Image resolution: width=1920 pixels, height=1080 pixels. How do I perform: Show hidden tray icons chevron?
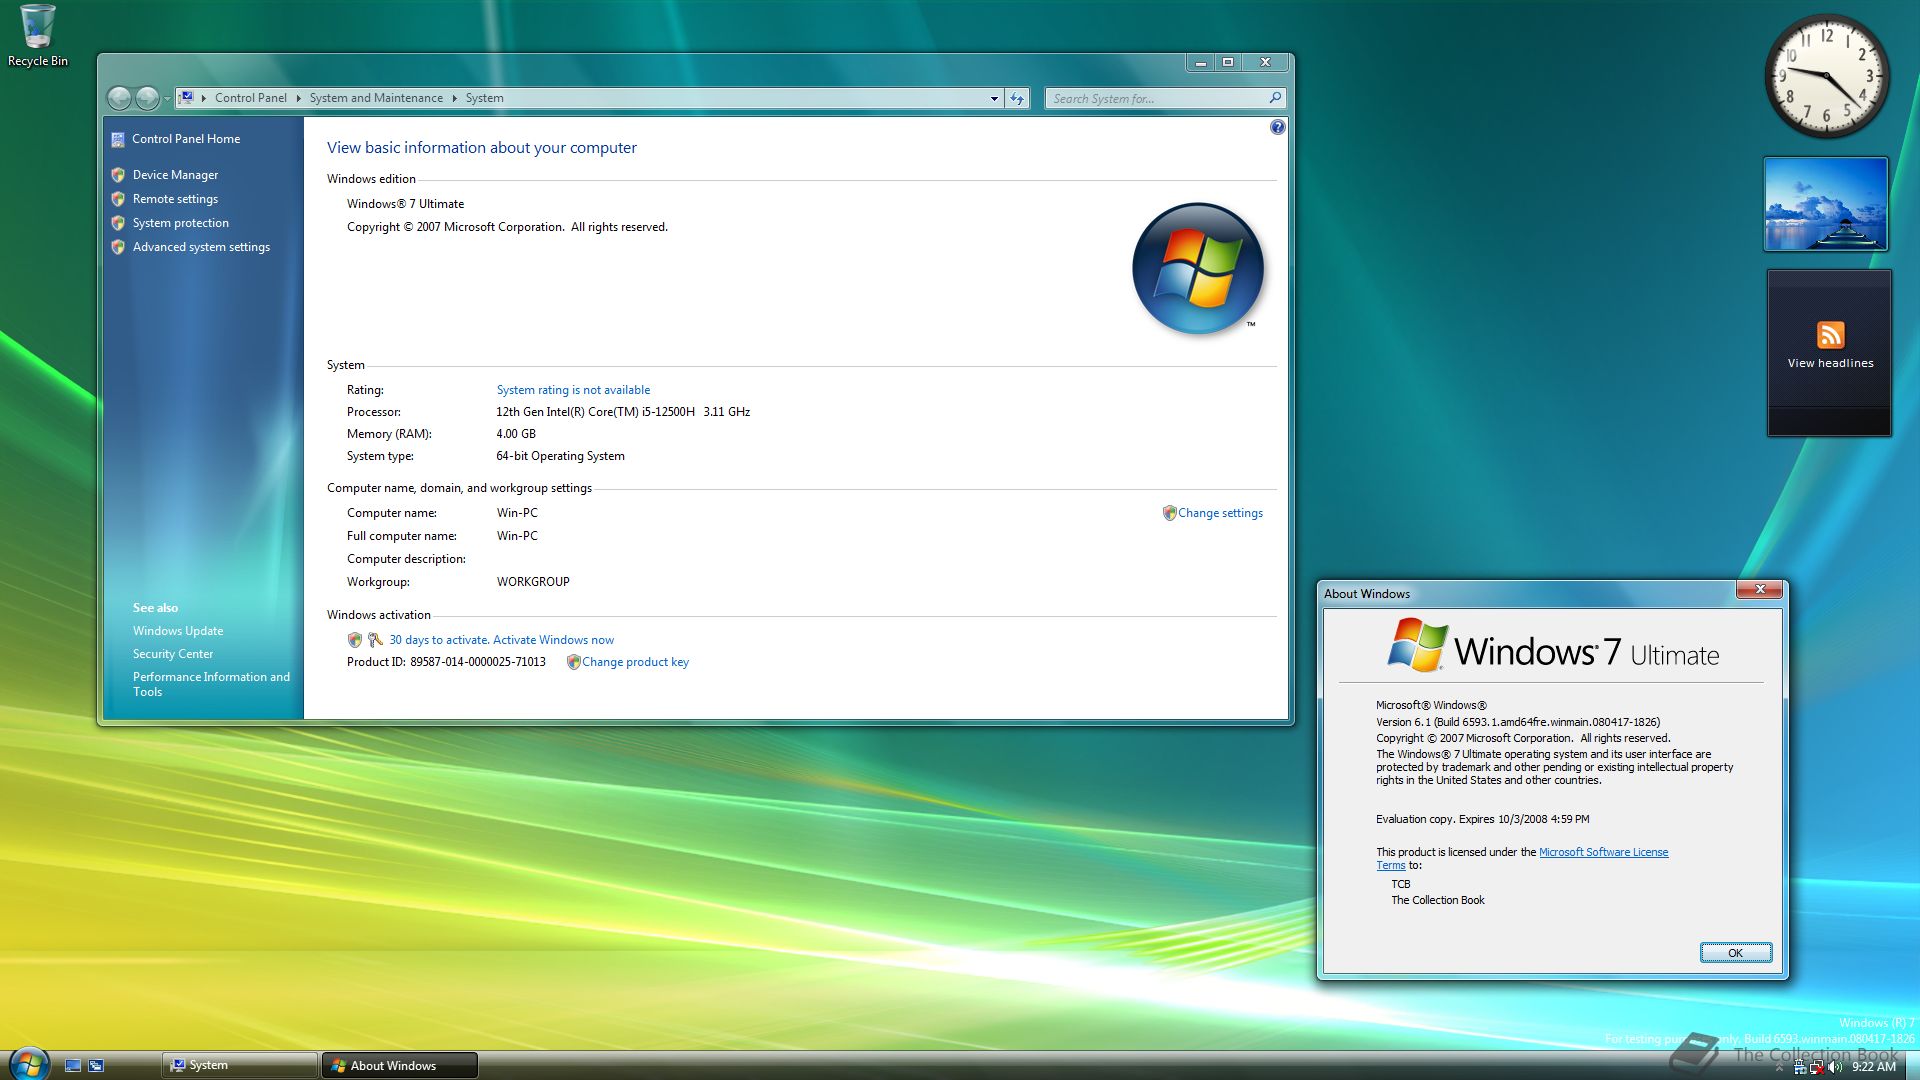pyautogui.click(x=1778, y=1068)
